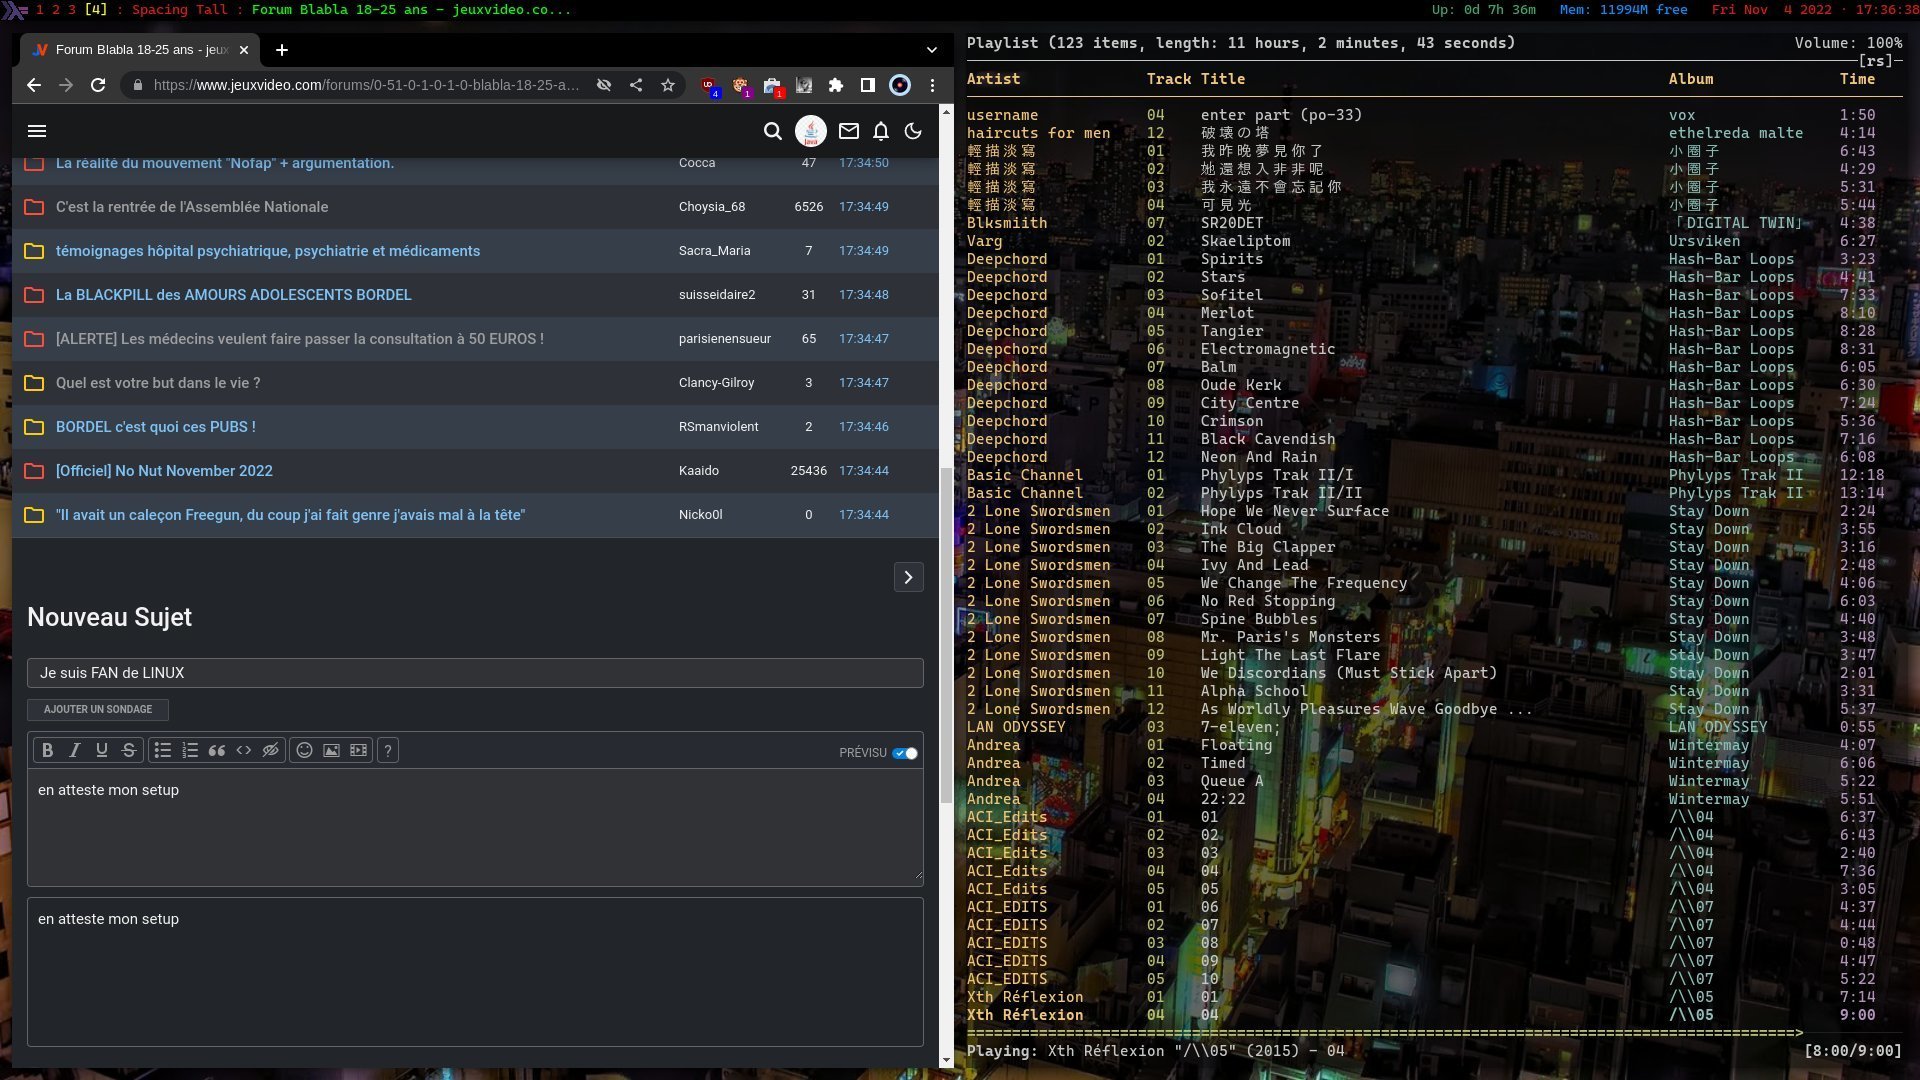The image size is (1920, 1080).
Task: Select the Forum Blabla 18-25 ans tab
Action: click(140, 50)
